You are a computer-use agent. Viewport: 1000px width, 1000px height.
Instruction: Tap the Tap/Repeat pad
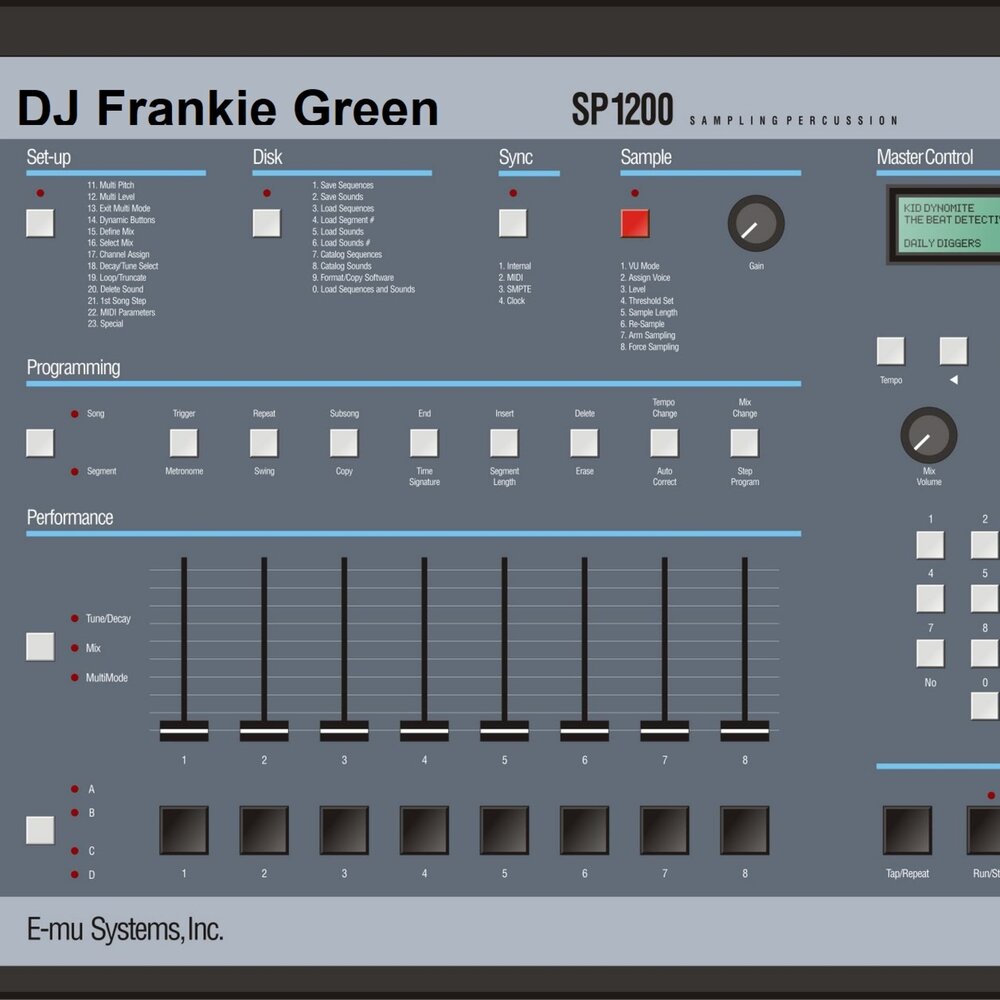(907, 830)
